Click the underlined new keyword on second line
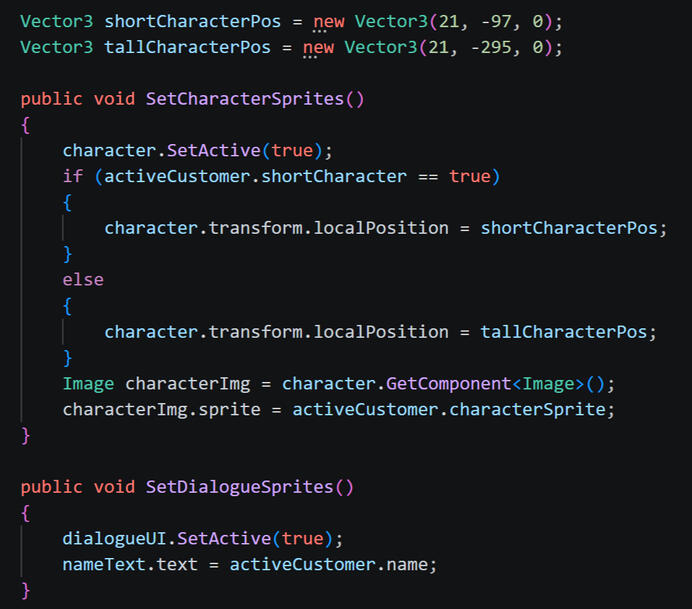Screen dimensions: 692x609 (x=318, y=48)
